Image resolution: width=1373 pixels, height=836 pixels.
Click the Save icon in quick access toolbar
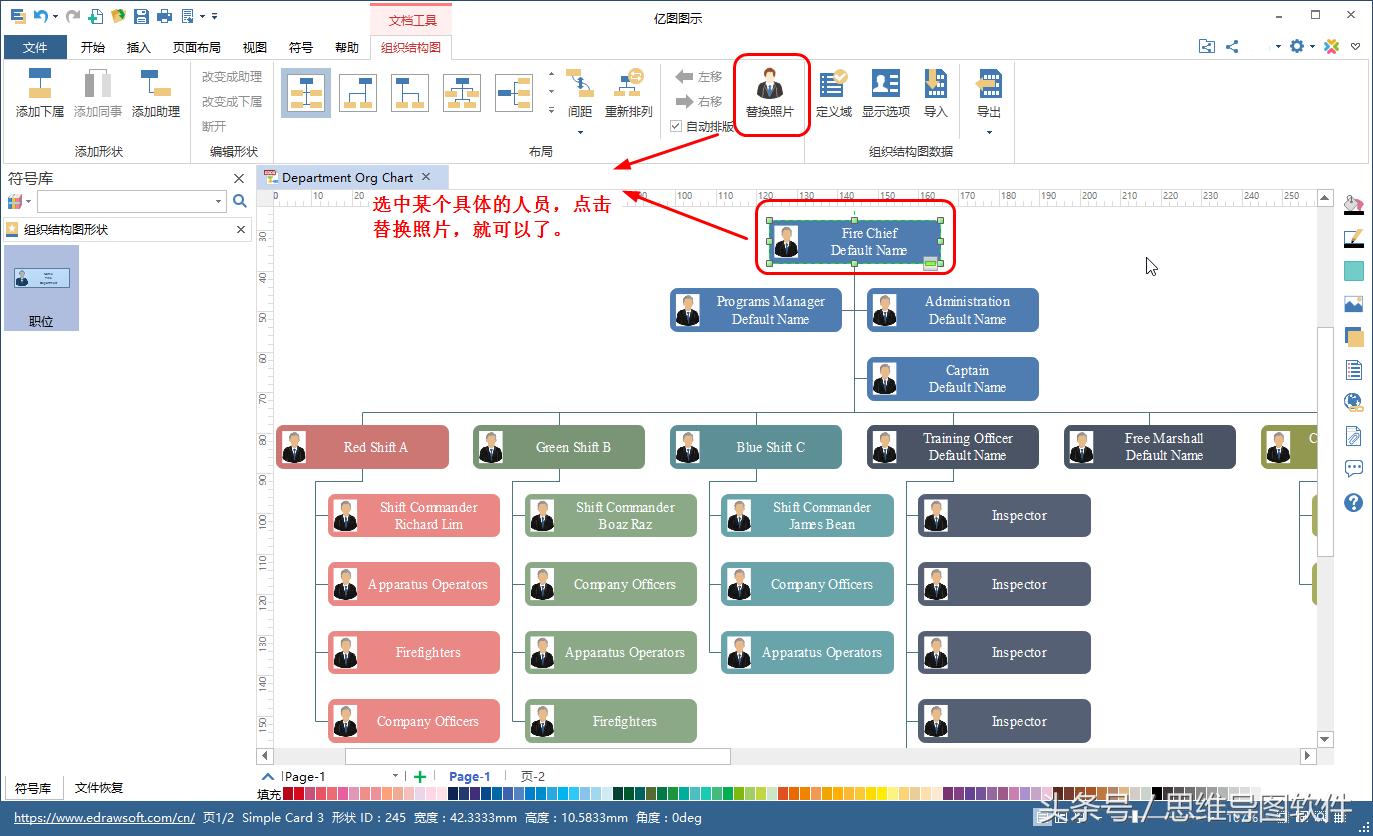(x=141, y=15)
